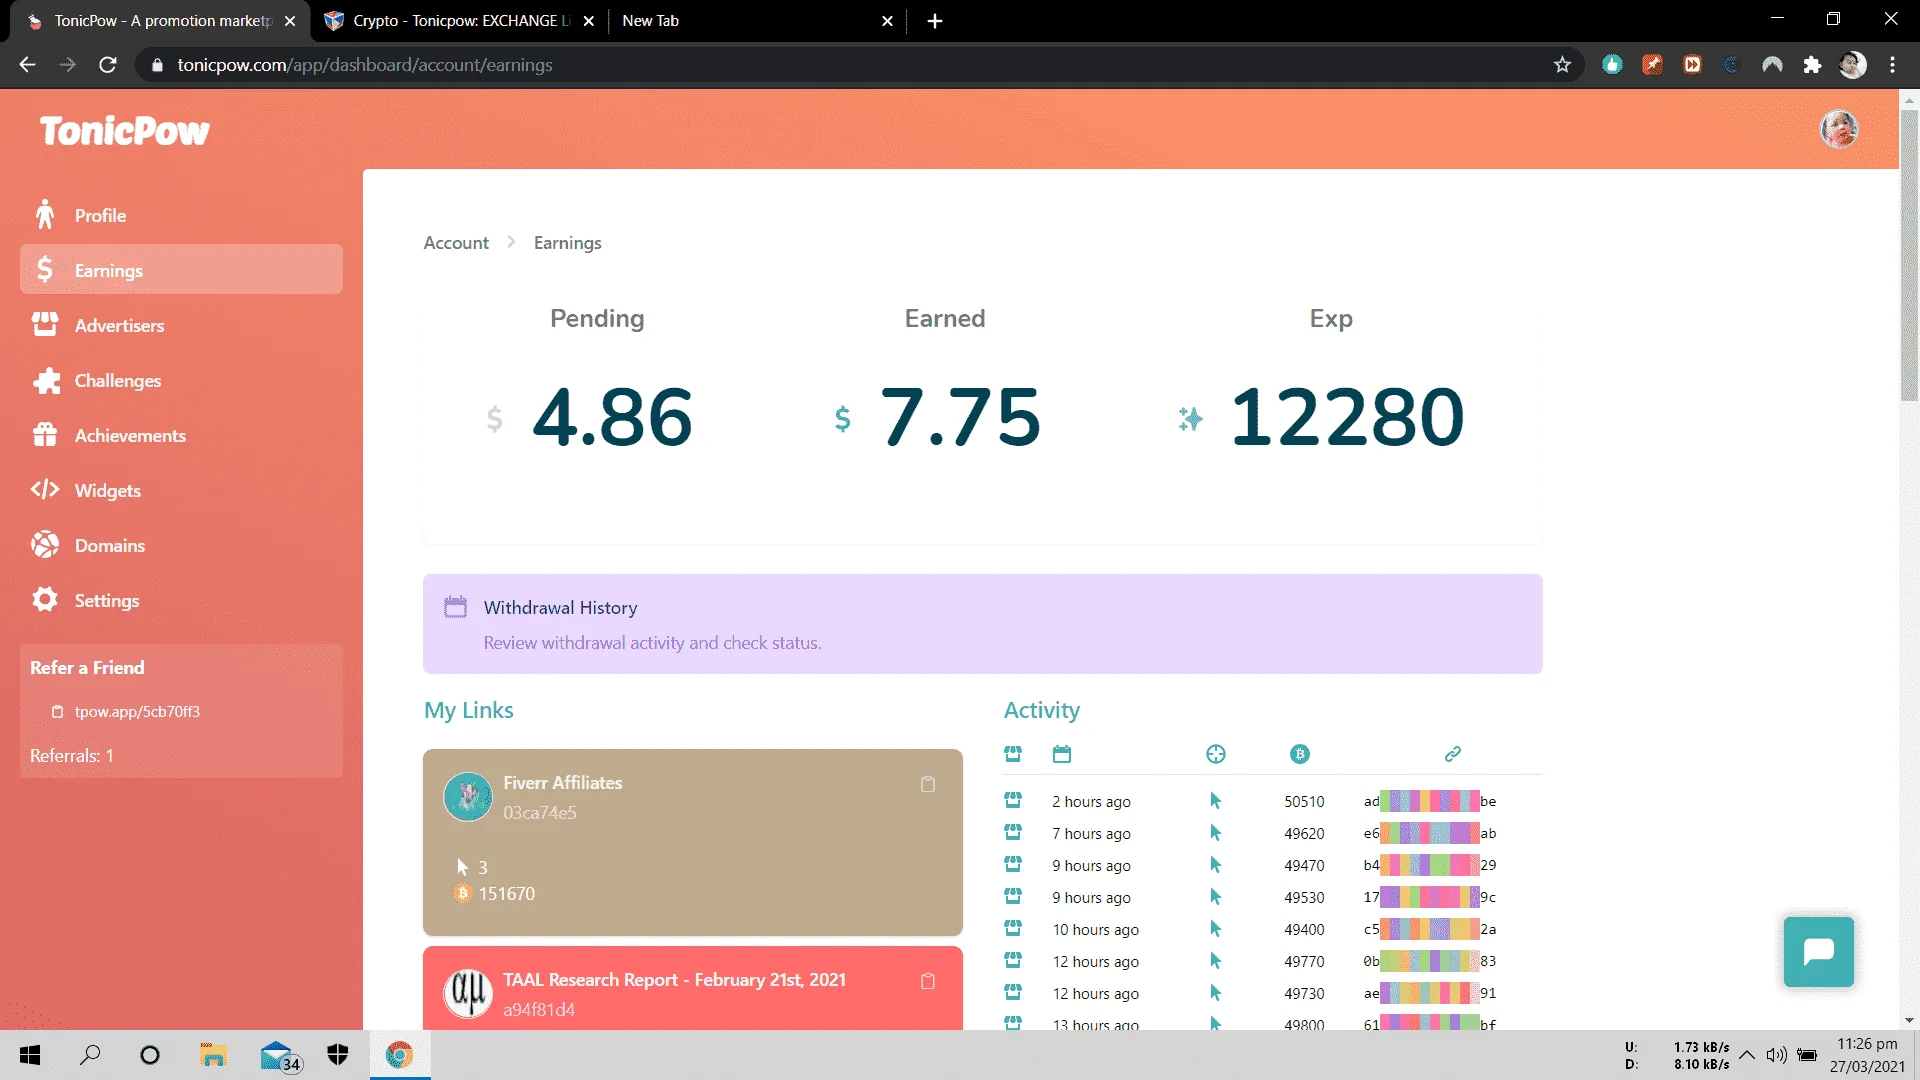This screenshot has height=1080, width=1920.
Task: Open Windows taskbar search
Action: tap(90, 1055)
